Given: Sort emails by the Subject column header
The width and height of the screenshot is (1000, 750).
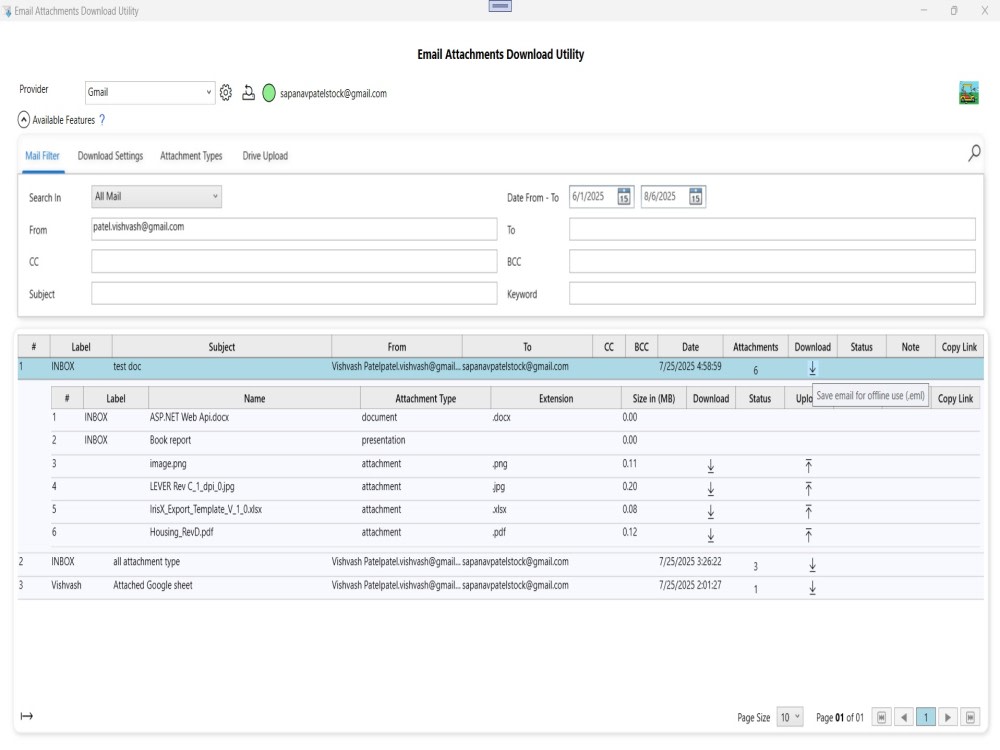Looking at the screenshot, I should pyautogui.click(x=222, y=347).
